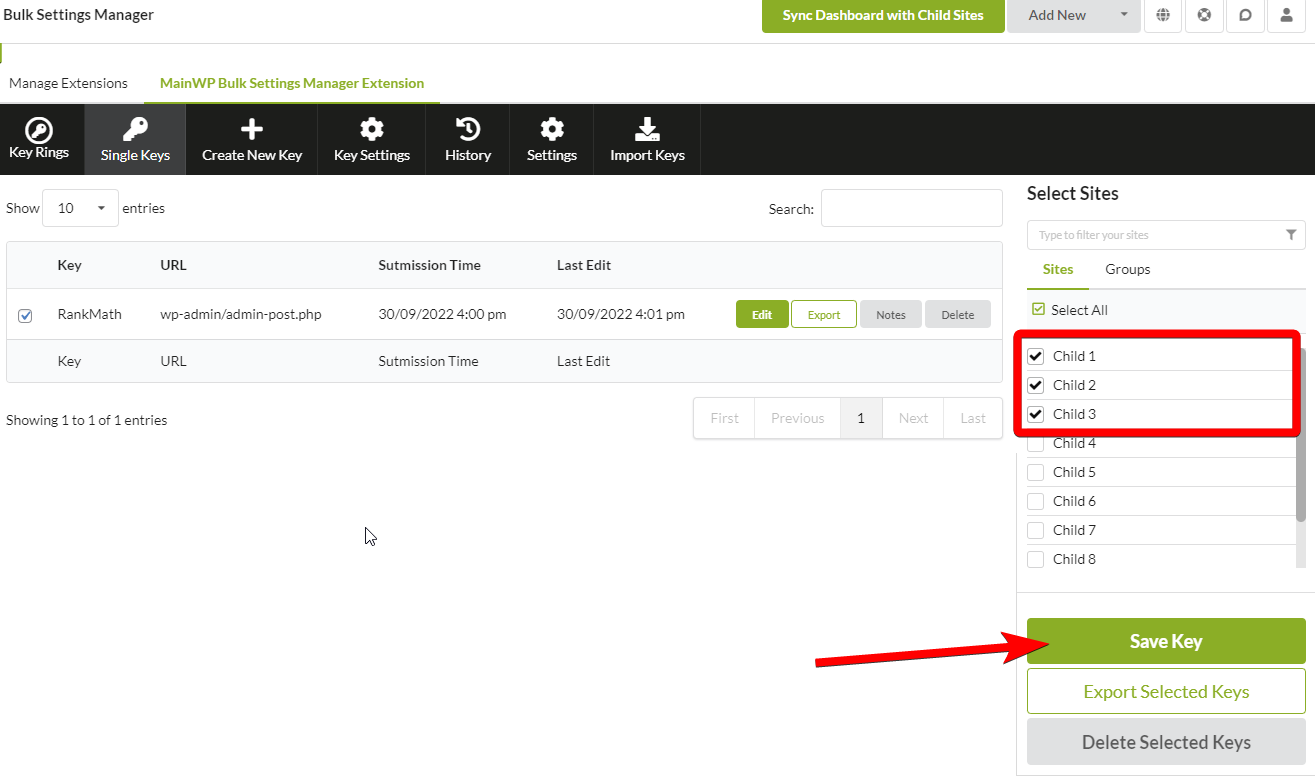Viewport: 1315px width, 783px height.
Task: Click the 30/09/2022 4:00 pm cell
Action: click(442, 314)
